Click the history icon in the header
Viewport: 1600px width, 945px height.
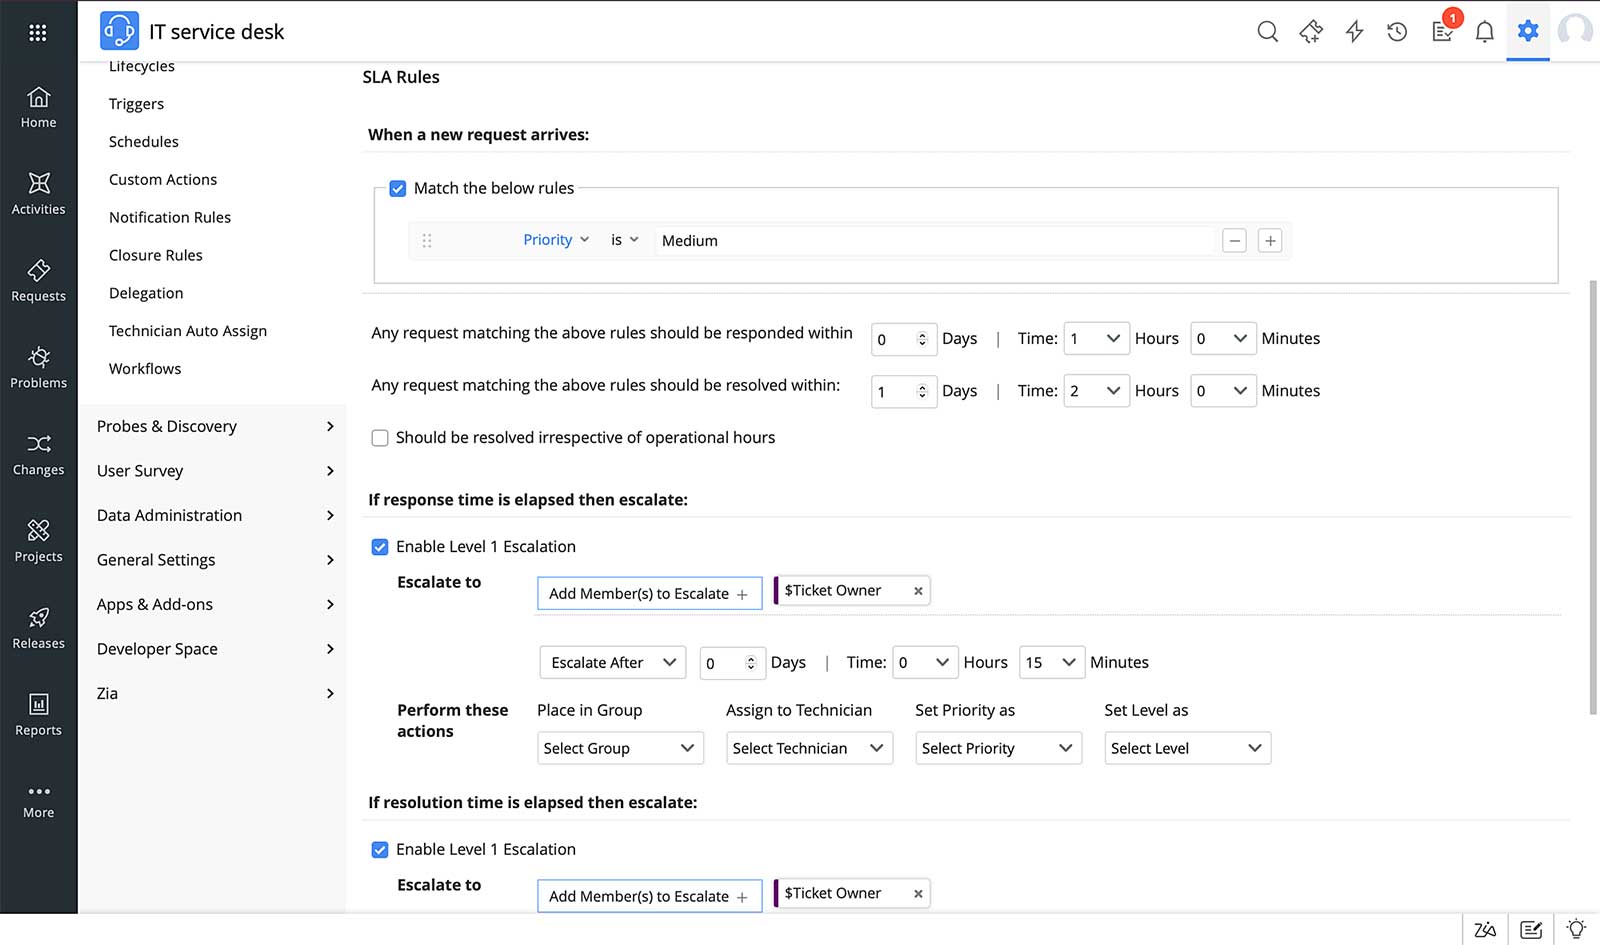coord(1397,31)
